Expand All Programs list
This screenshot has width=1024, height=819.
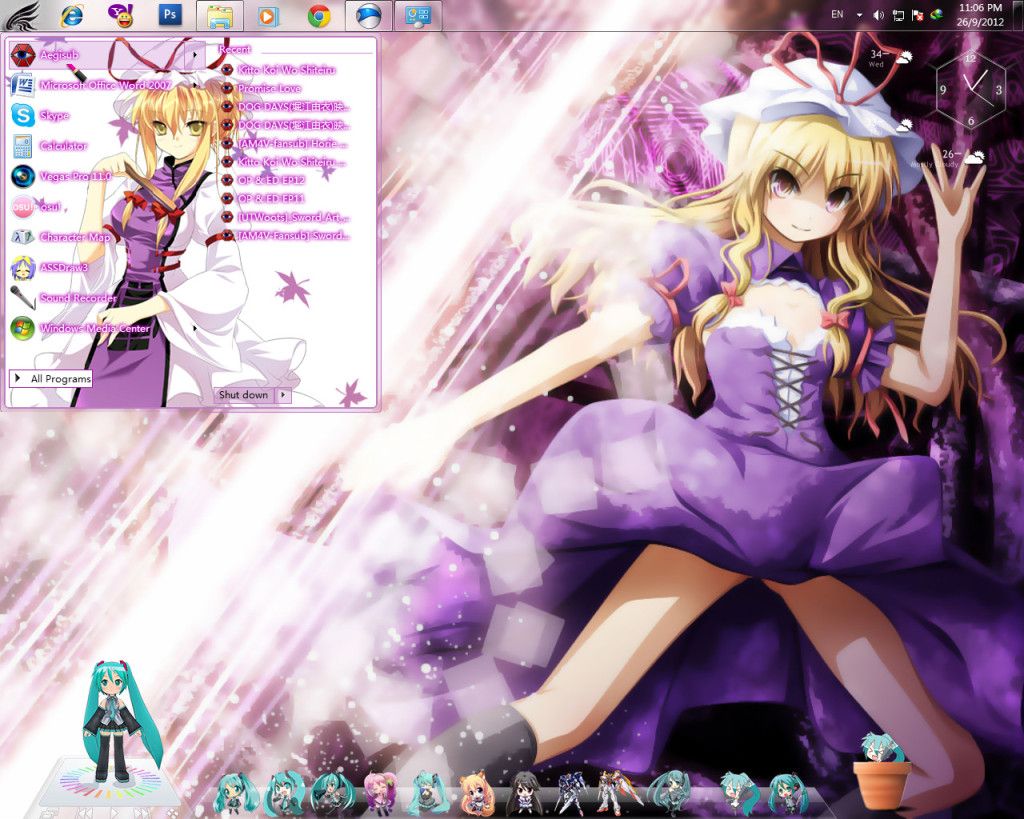[x=51, y=379]
